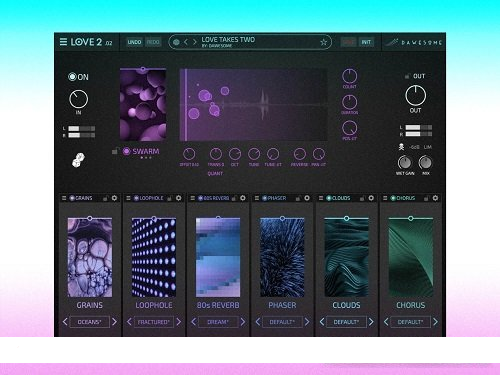Viewport: 500px width, 375px height.
Task: Open the FRACTURED preset selector
Action: 154,322
